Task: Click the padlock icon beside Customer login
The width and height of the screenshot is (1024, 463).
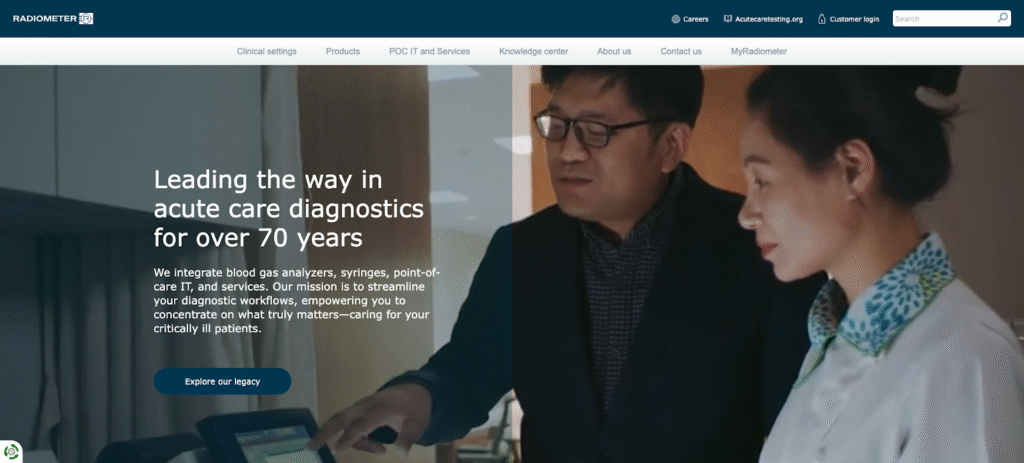Action: (x=822, y=19)
